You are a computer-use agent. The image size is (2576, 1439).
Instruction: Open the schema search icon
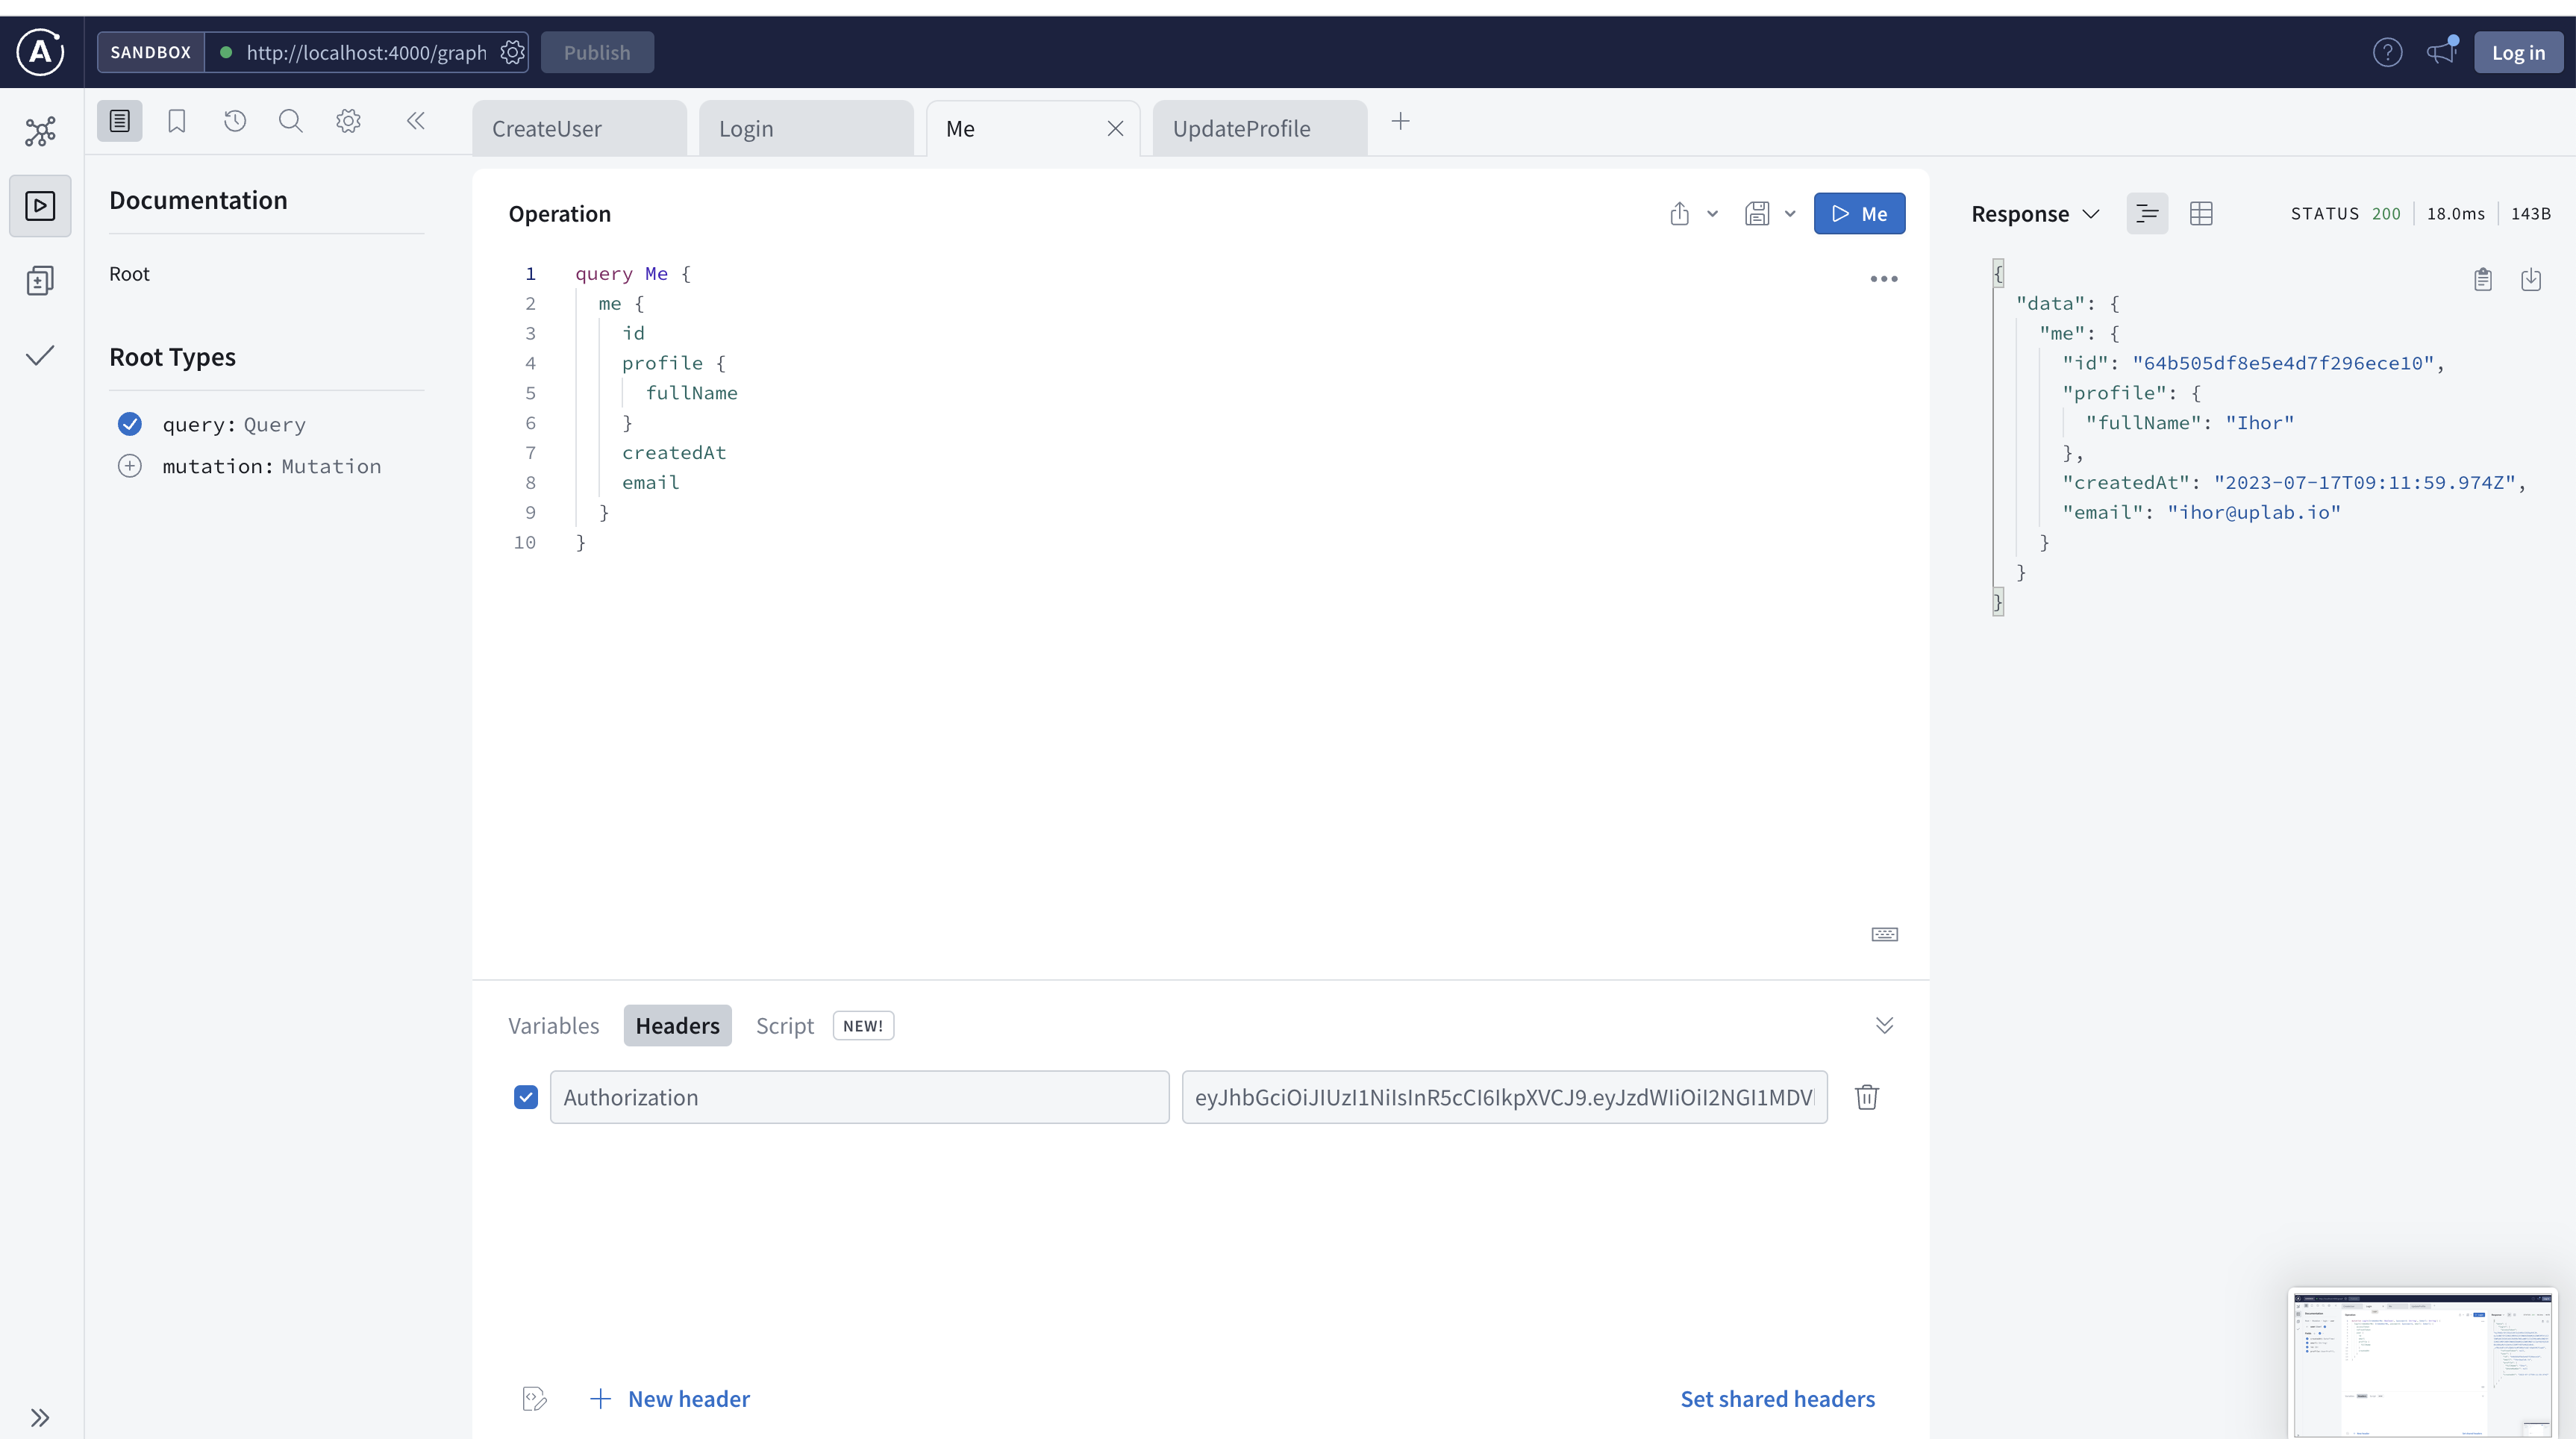(291, 121)
